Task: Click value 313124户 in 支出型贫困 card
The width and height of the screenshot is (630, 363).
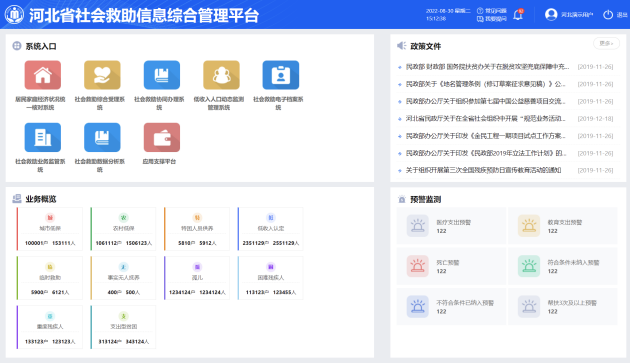Action: (110, 342)
